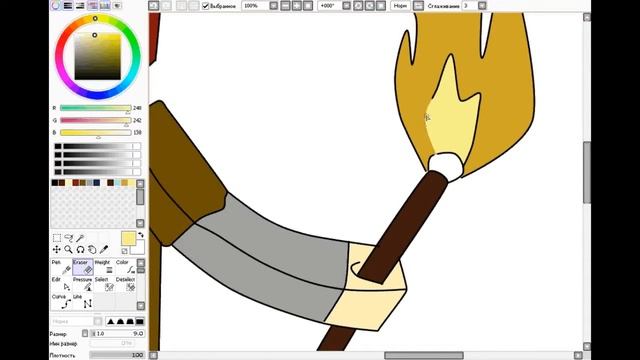Select the Curve tool
The width and height of the screenshot is (640, 360).
[x=61, y=302]
